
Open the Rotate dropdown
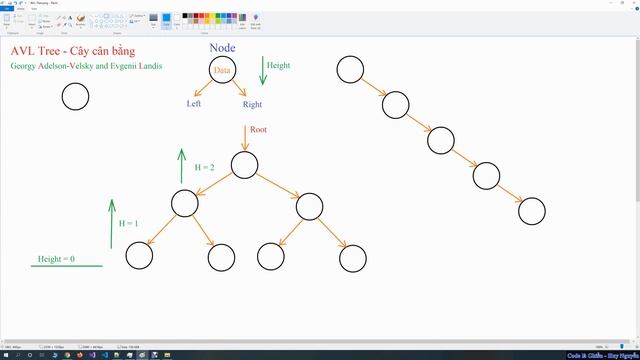pyautogui.click(x=45, y=27)
